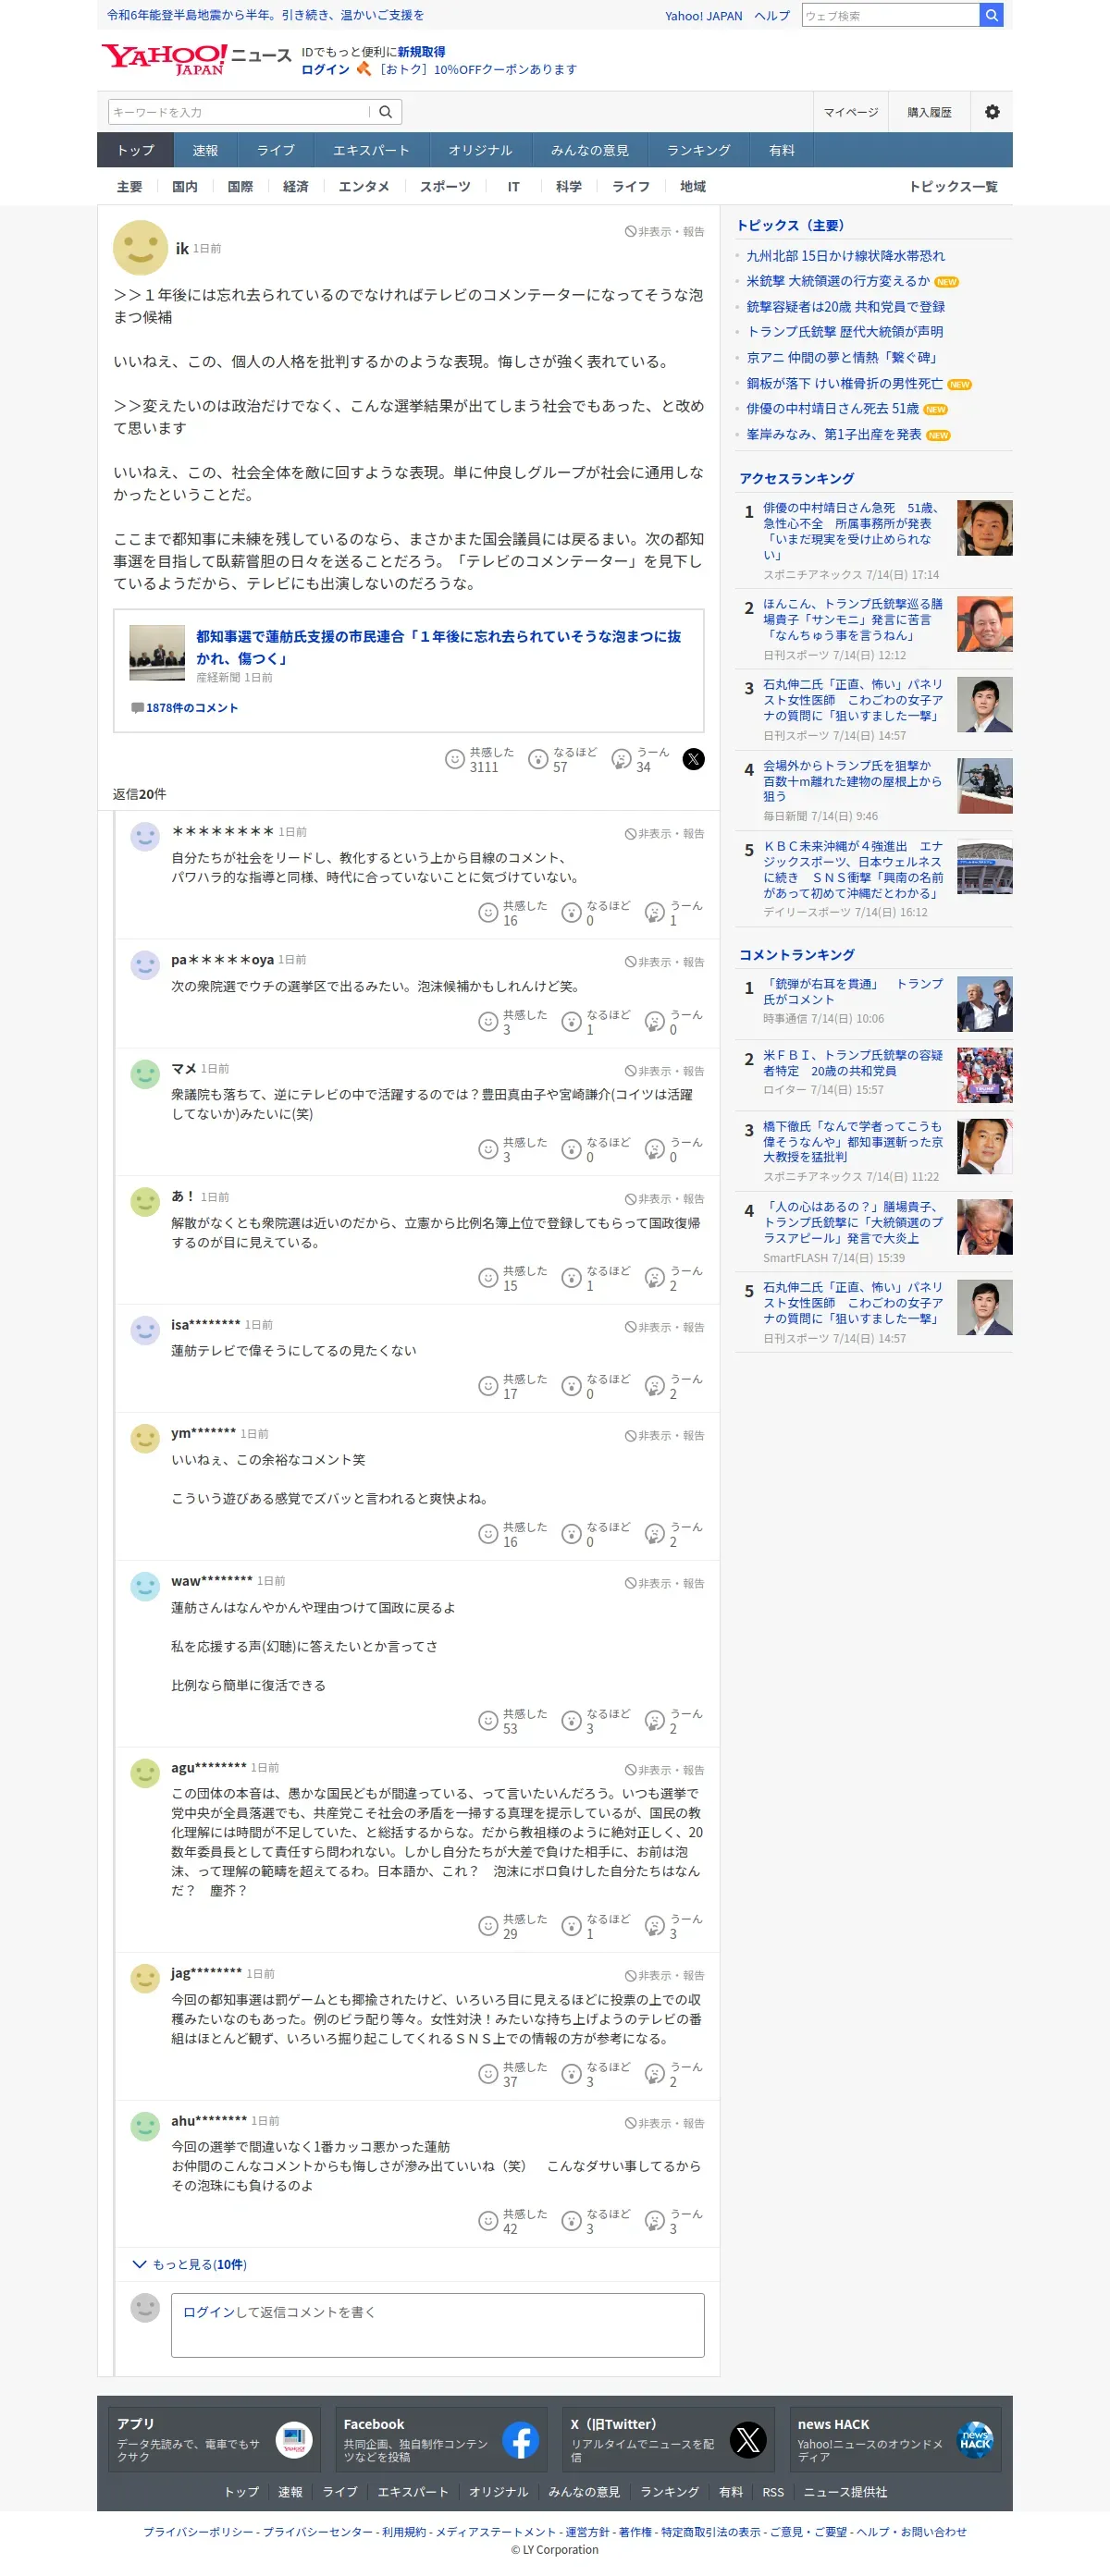Open the Facebook icon in the footer
The height and width of the screenshot is (2576, 1110).
click(x=521, y=2440)
